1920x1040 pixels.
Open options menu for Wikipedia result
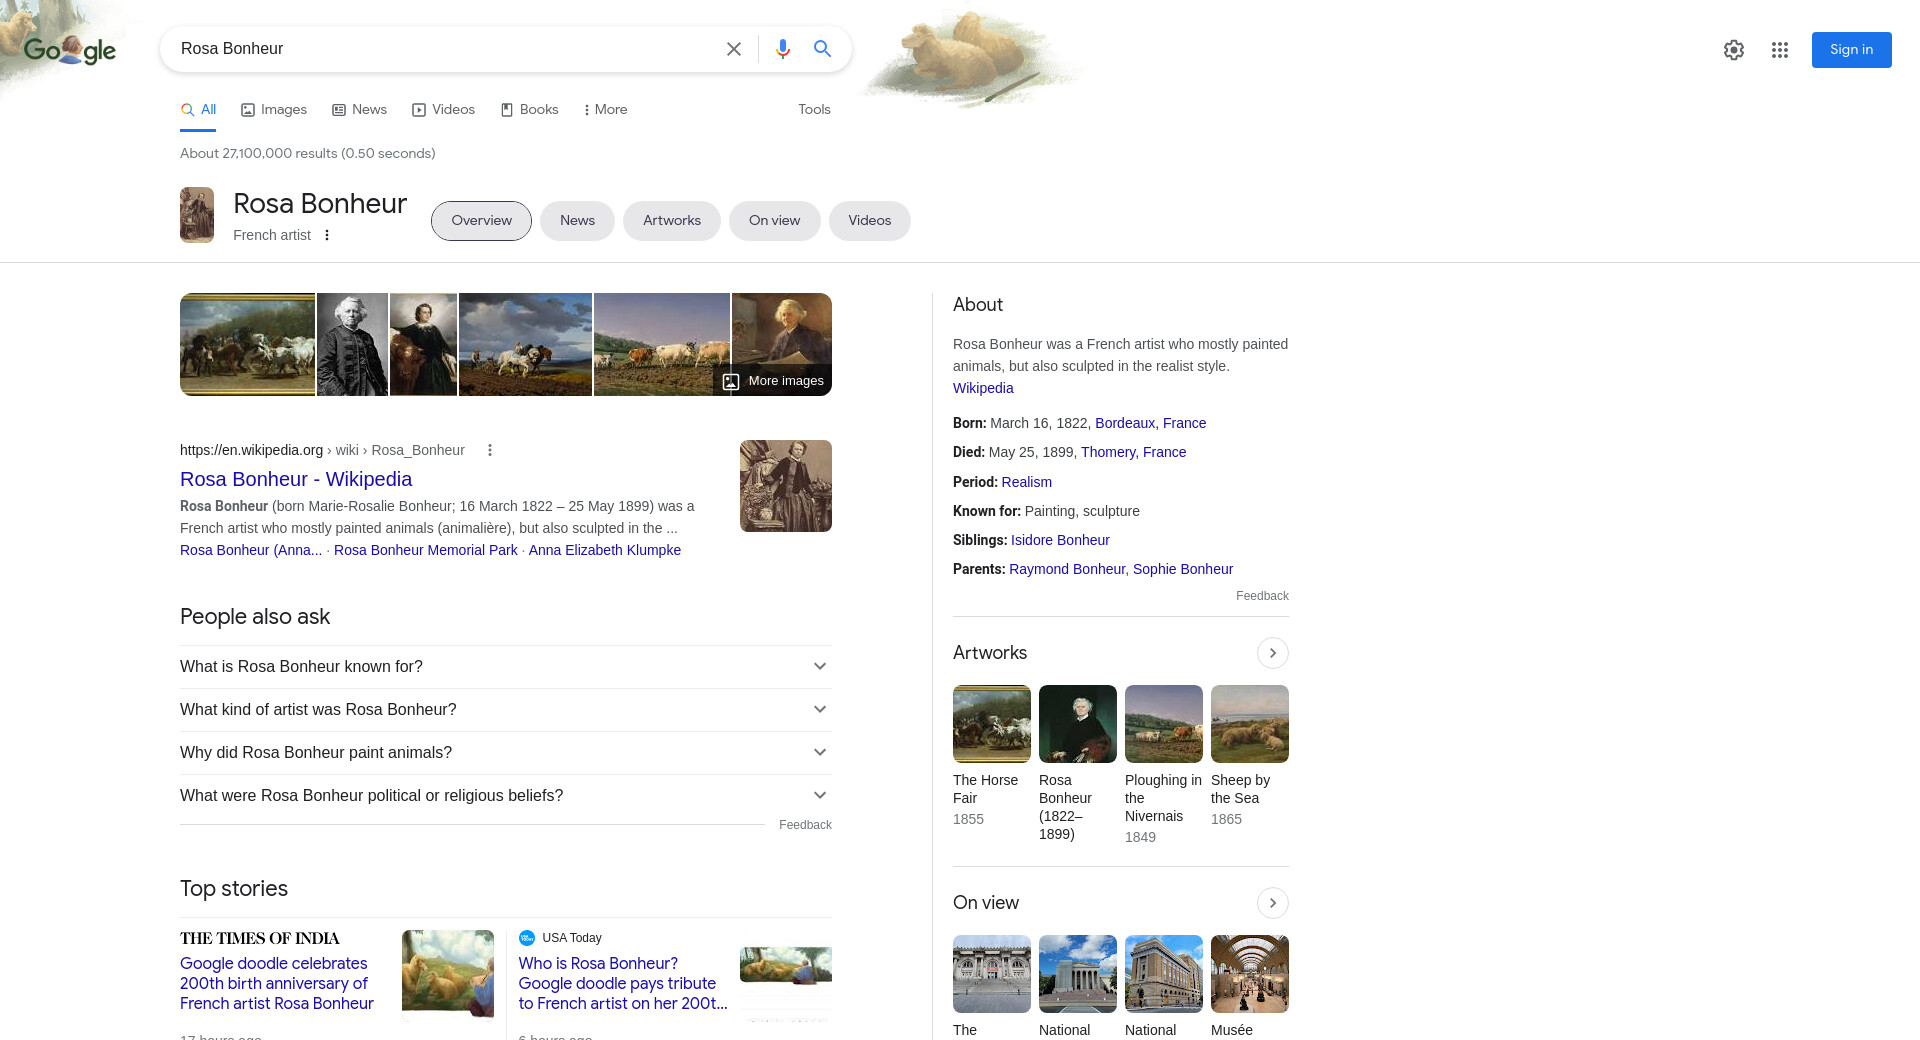coord(490,450)
